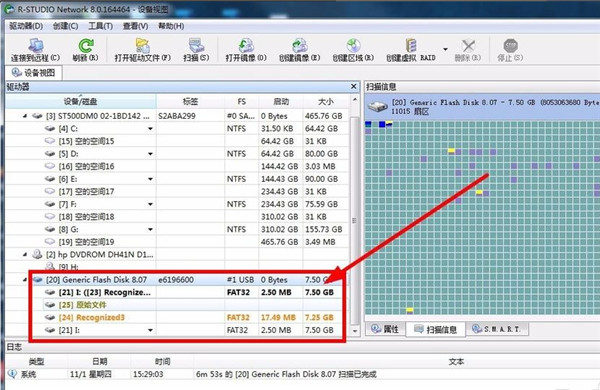Select the orange [24] Recognized3 partition
The width and height of the screenshot is (600, 390).
tap(91, 317)
